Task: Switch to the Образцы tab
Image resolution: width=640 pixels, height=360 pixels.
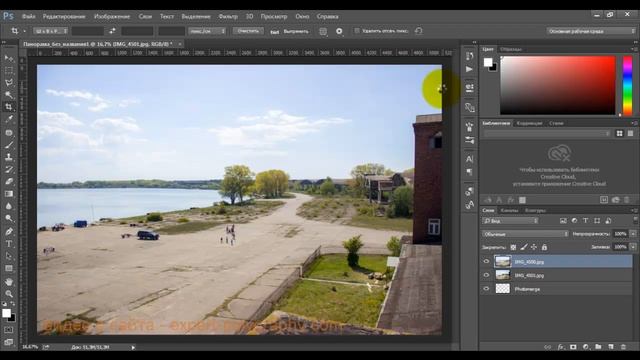Action: 511,49
